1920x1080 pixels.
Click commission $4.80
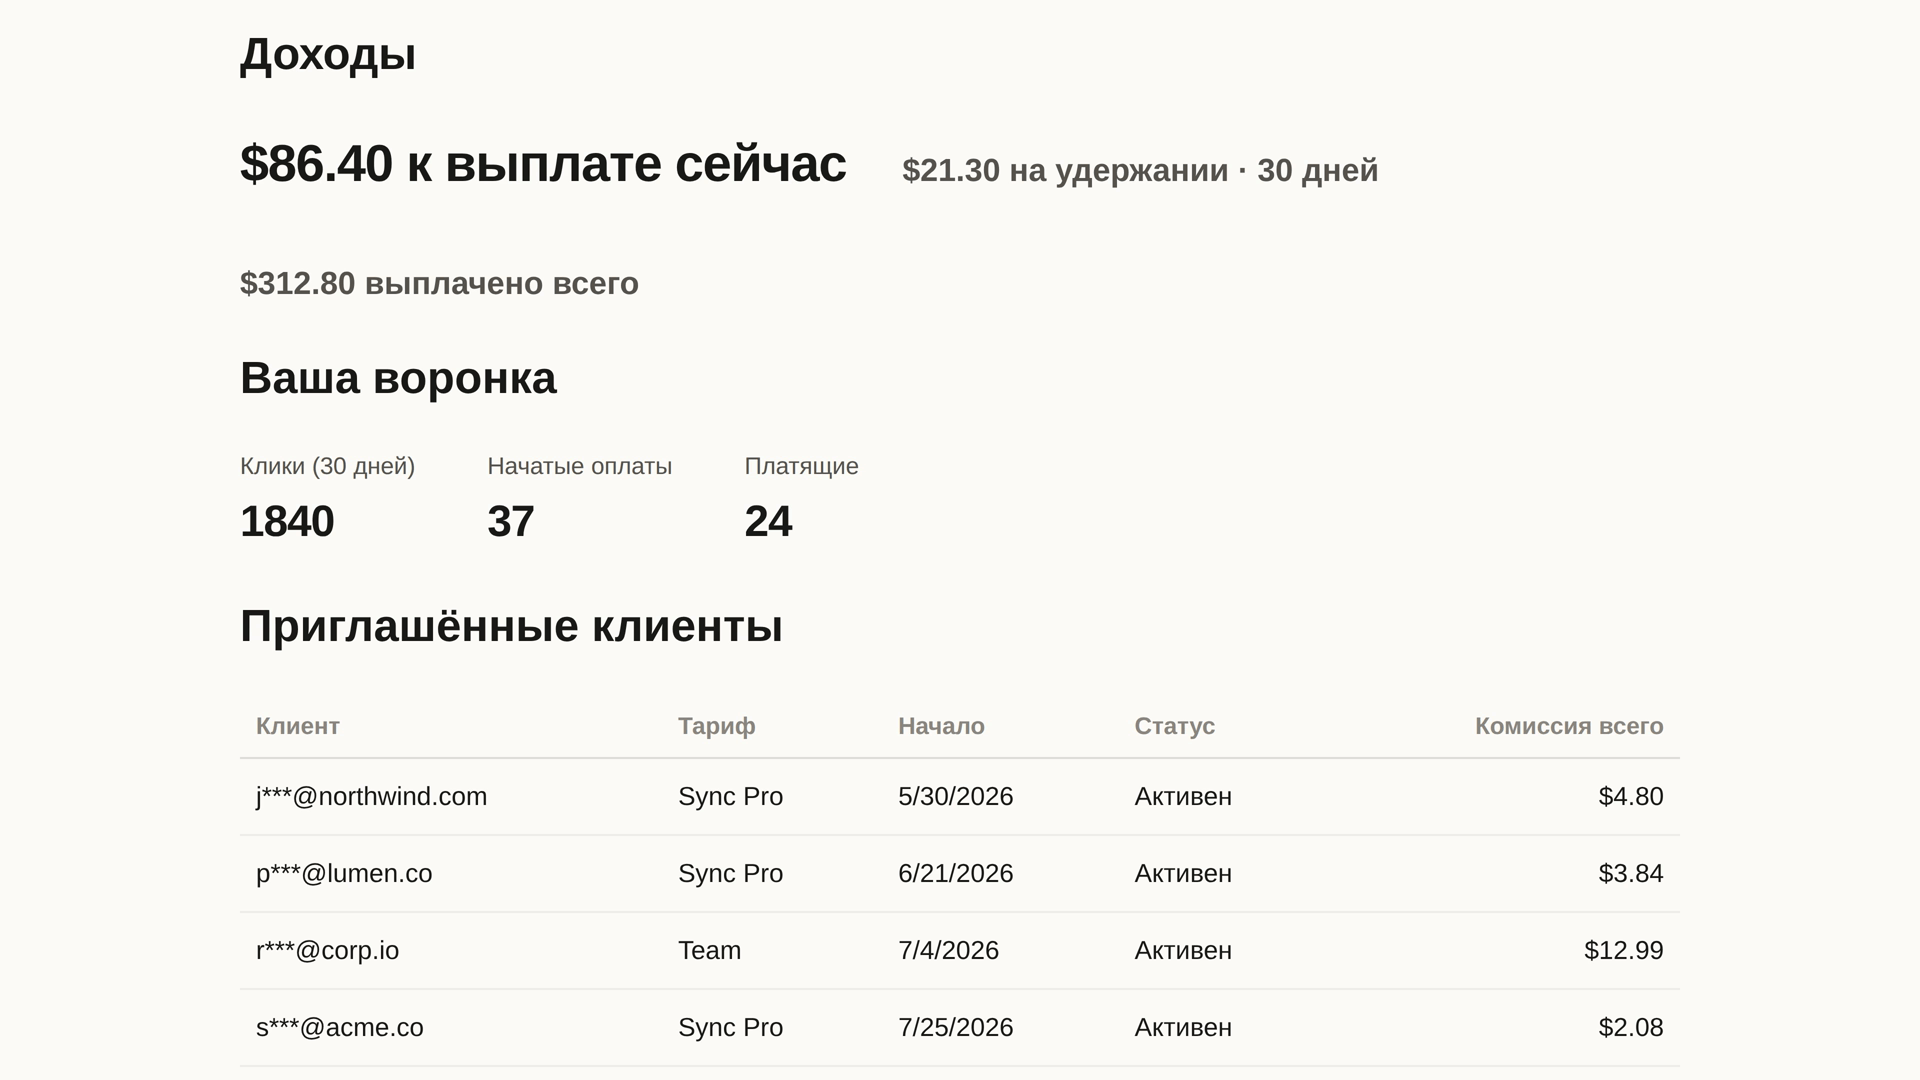click(1631, 796)
